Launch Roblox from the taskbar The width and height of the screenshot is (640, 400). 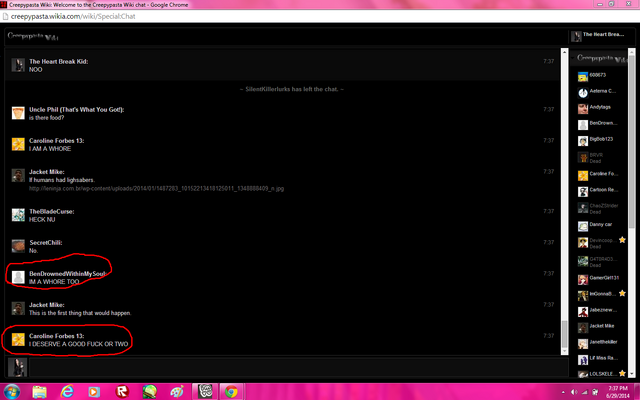click(x=122, y=392)
